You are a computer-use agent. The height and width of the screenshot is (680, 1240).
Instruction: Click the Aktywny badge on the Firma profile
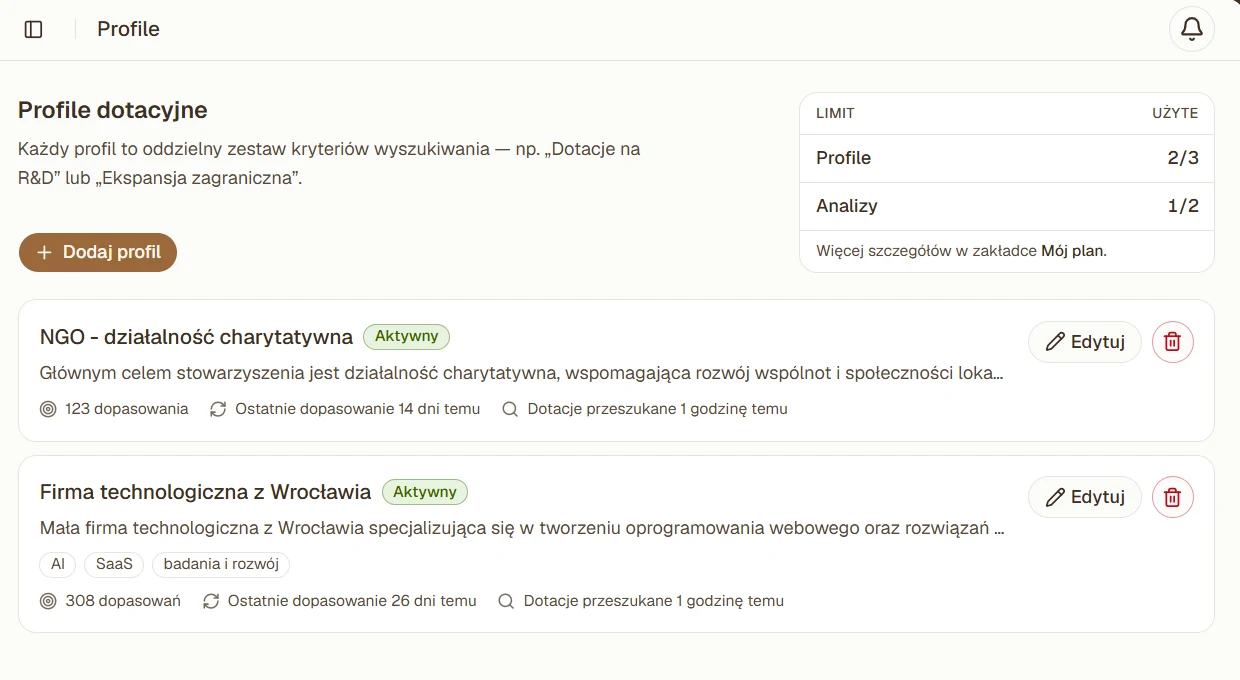(x=425, y=492)
